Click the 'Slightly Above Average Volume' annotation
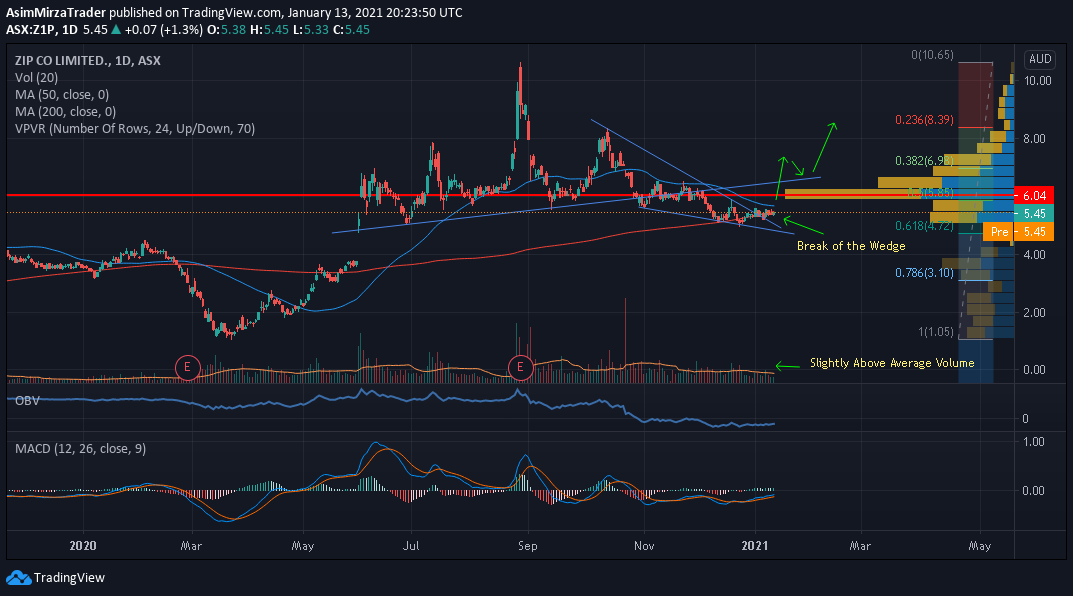The image size is (1073, 596). [x=892, y=363]
